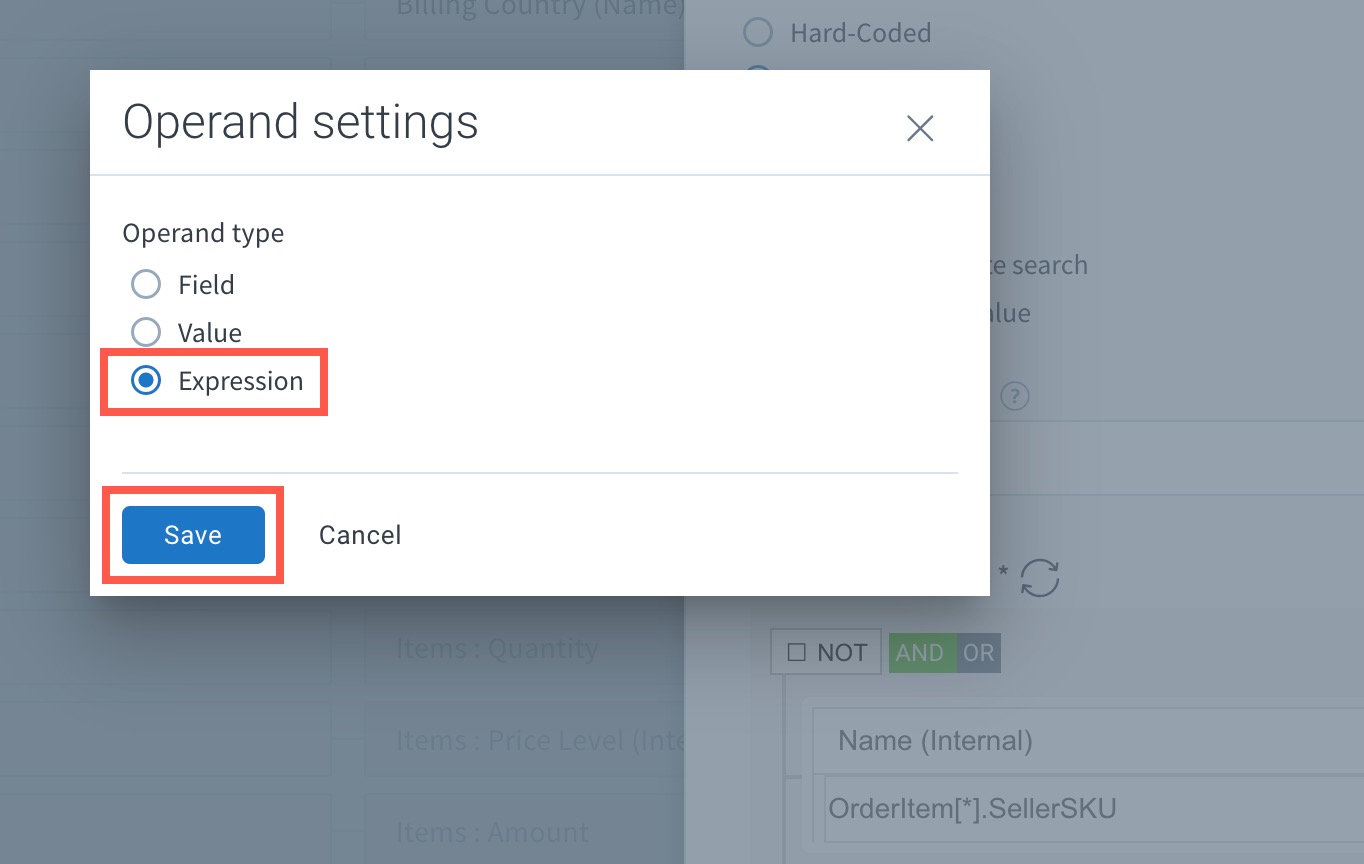The image size is (1364, 864).
Task: Open the help tooltip via question mark icon
Action: pyautogui.click(x=1014, y=396)
